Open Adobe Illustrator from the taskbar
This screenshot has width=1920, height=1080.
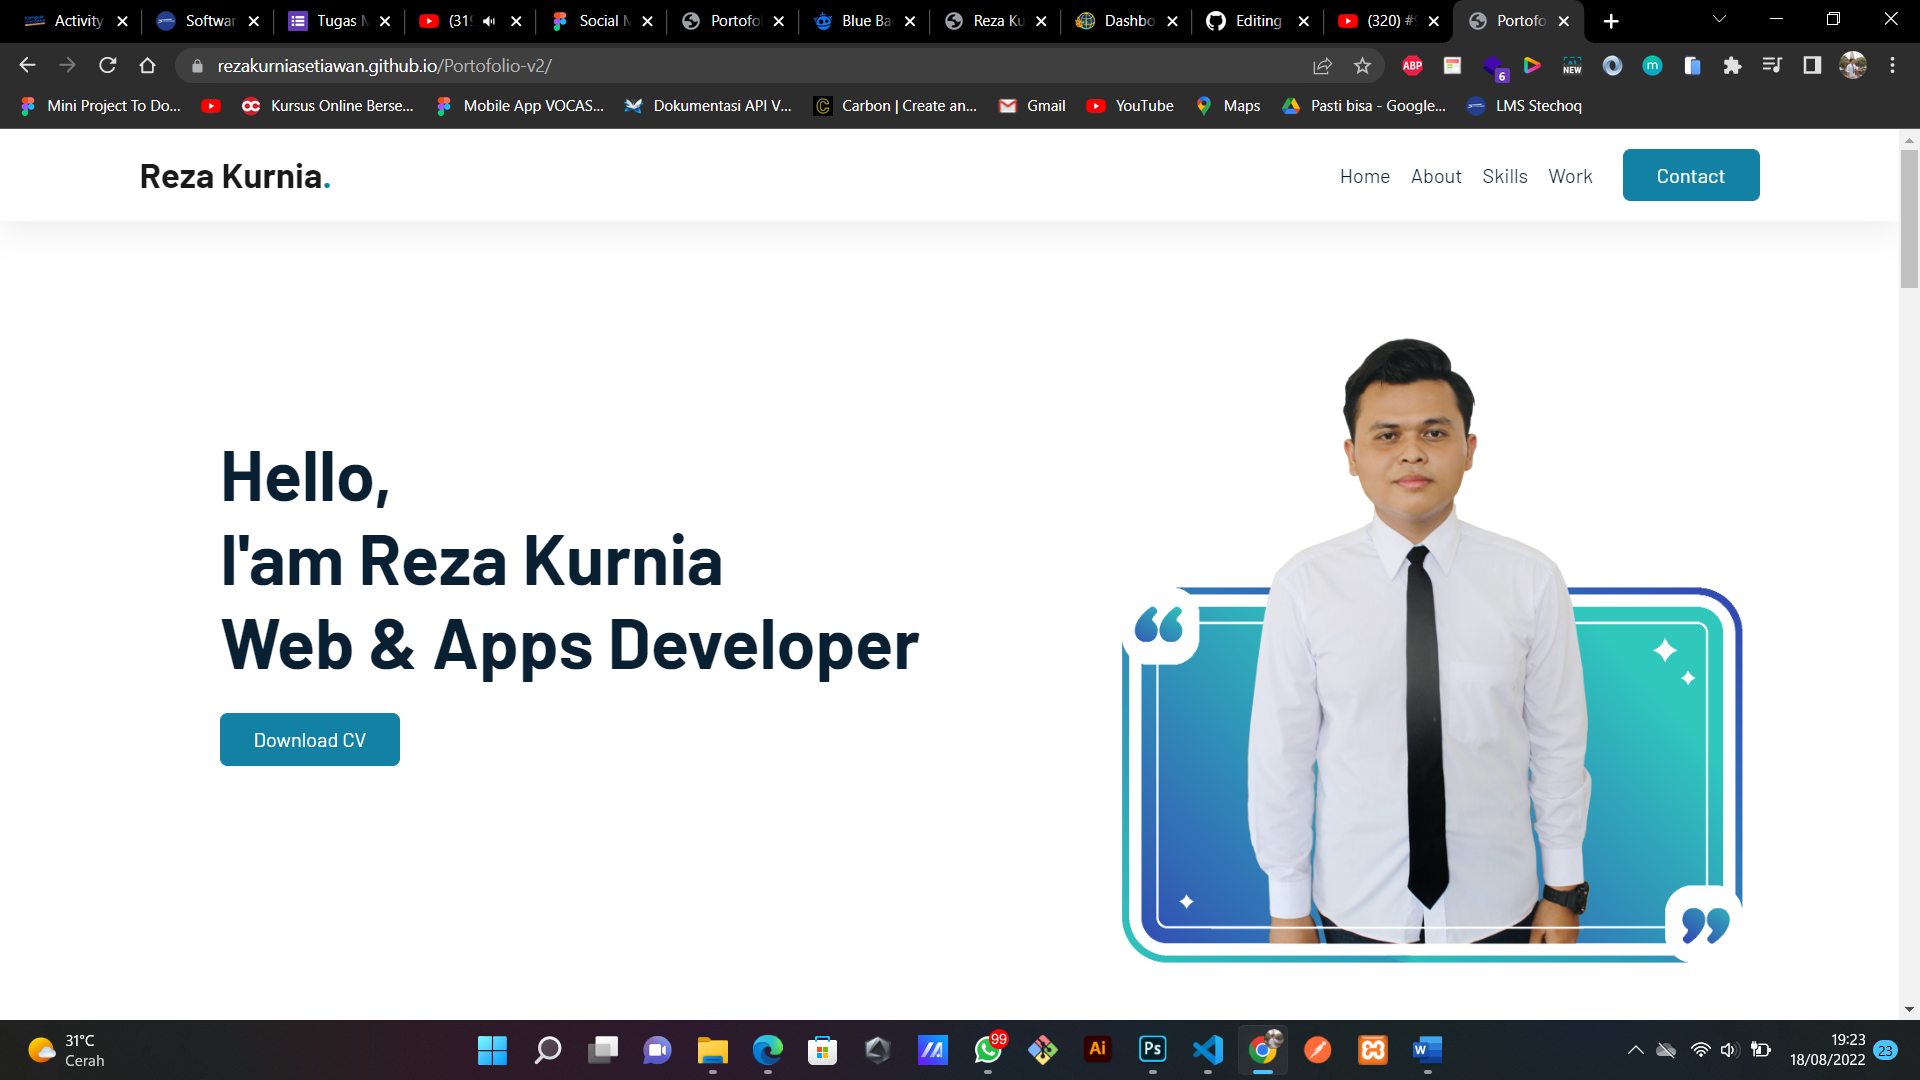pos(1097,1051)
